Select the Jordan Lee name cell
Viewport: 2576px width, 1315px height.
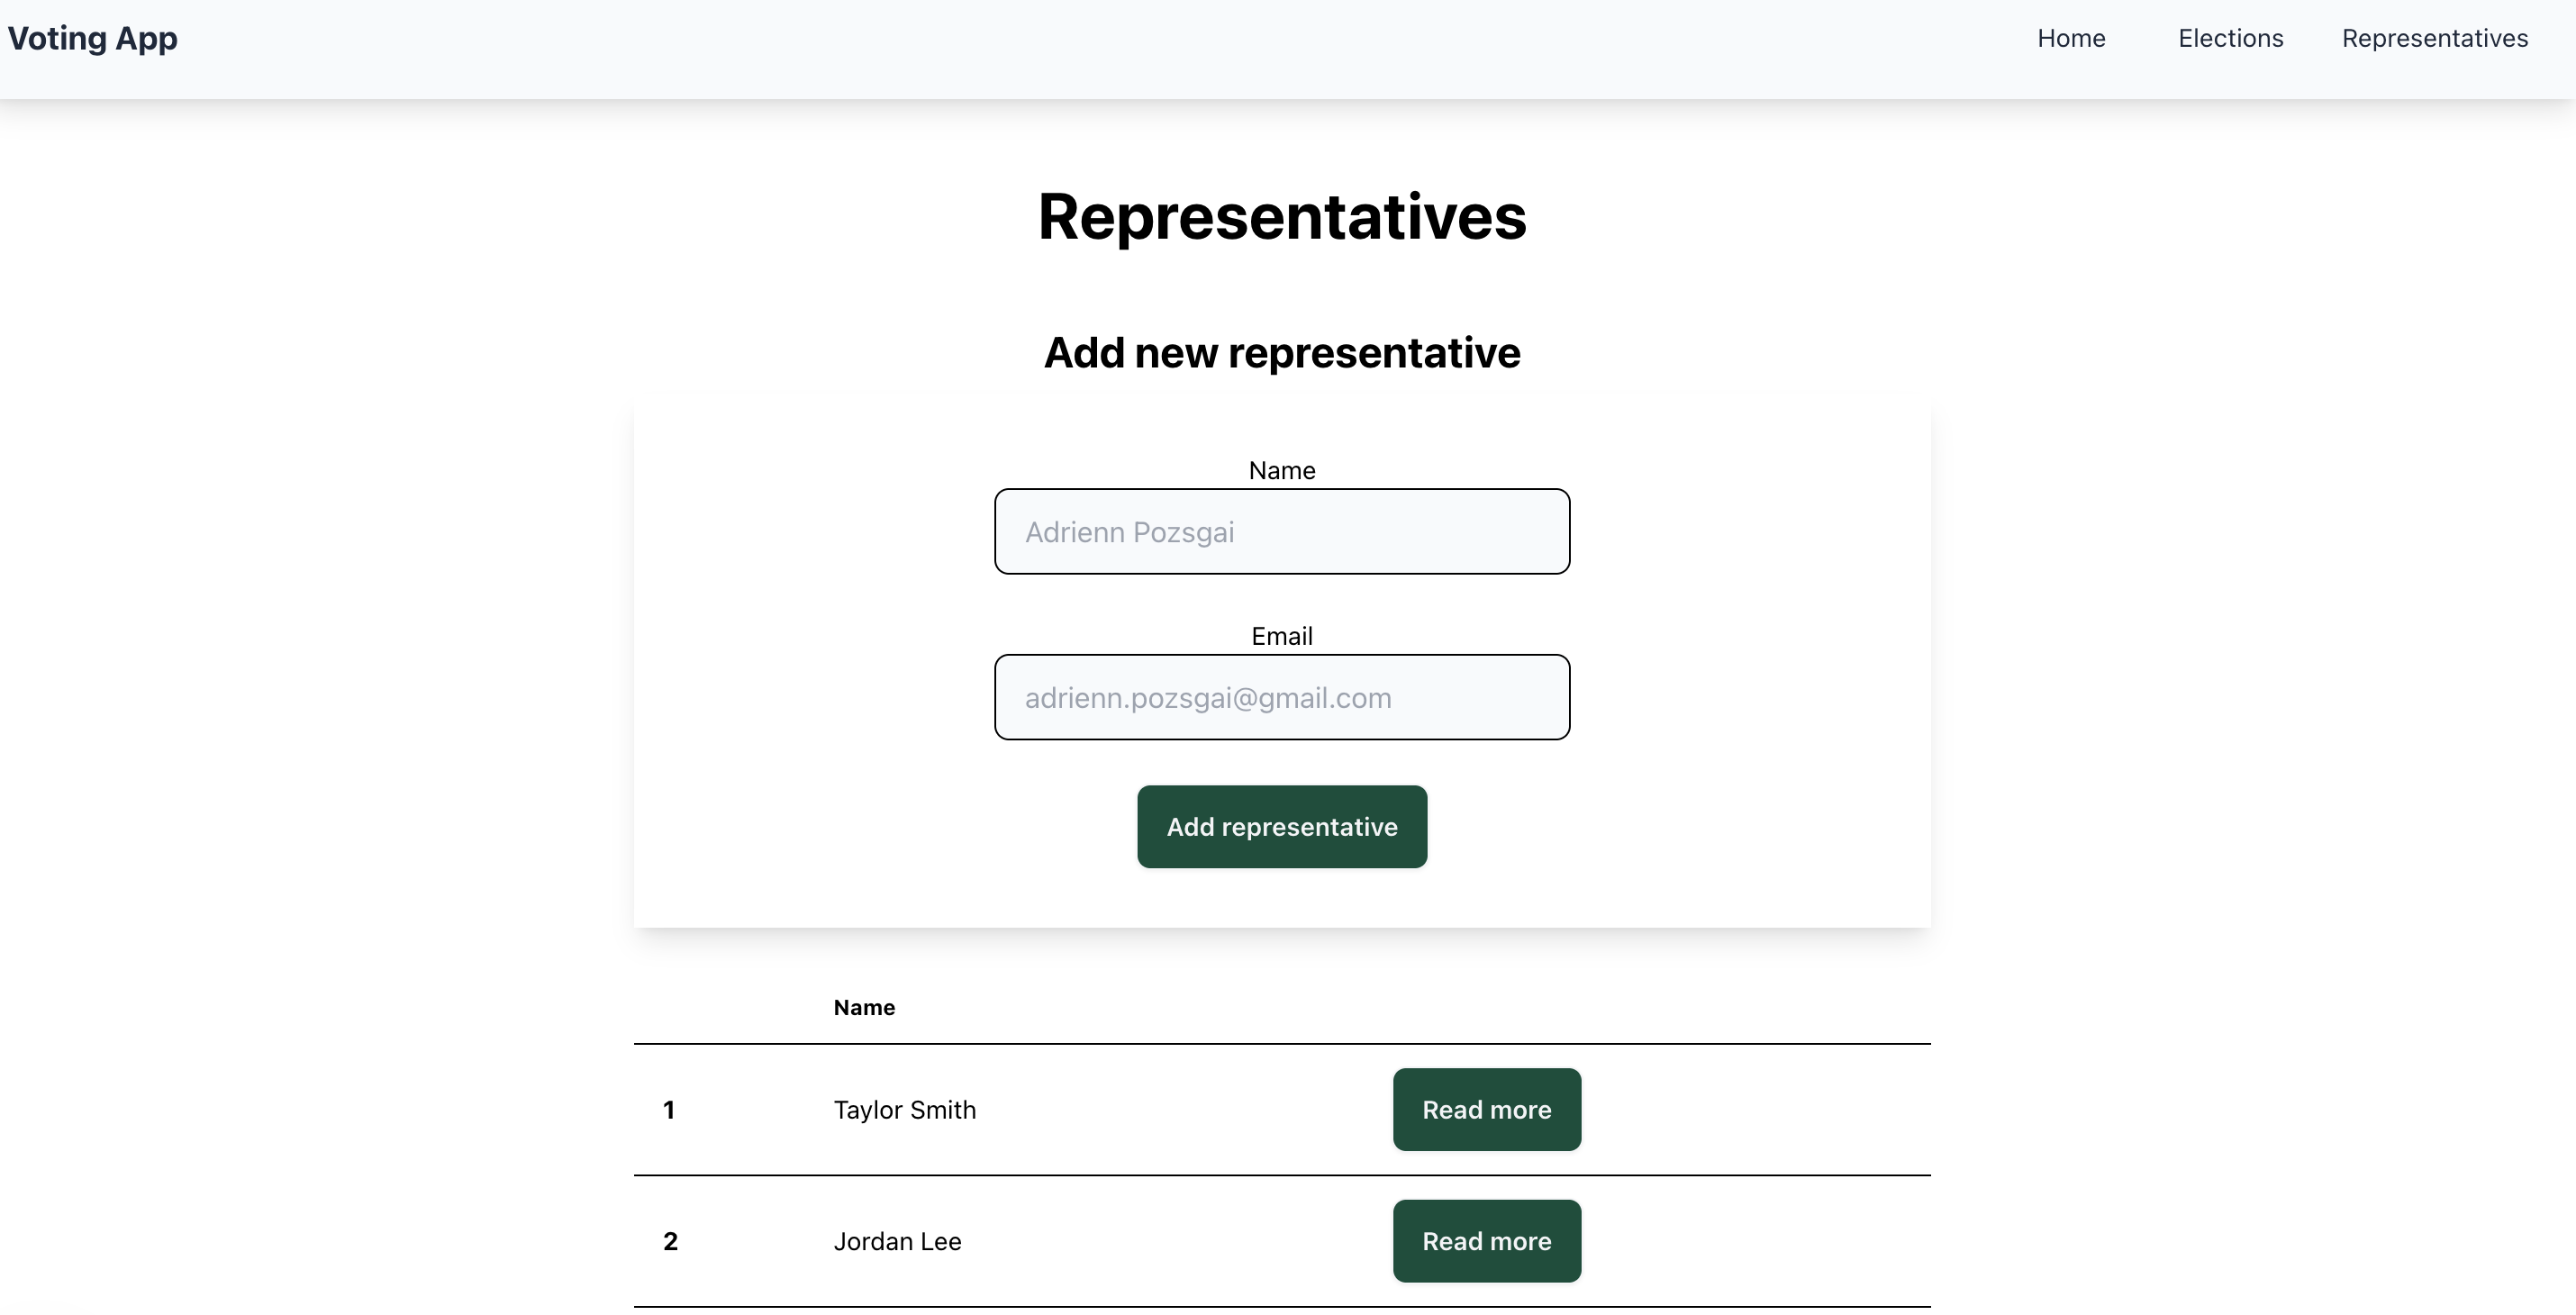click(897, 1241)
